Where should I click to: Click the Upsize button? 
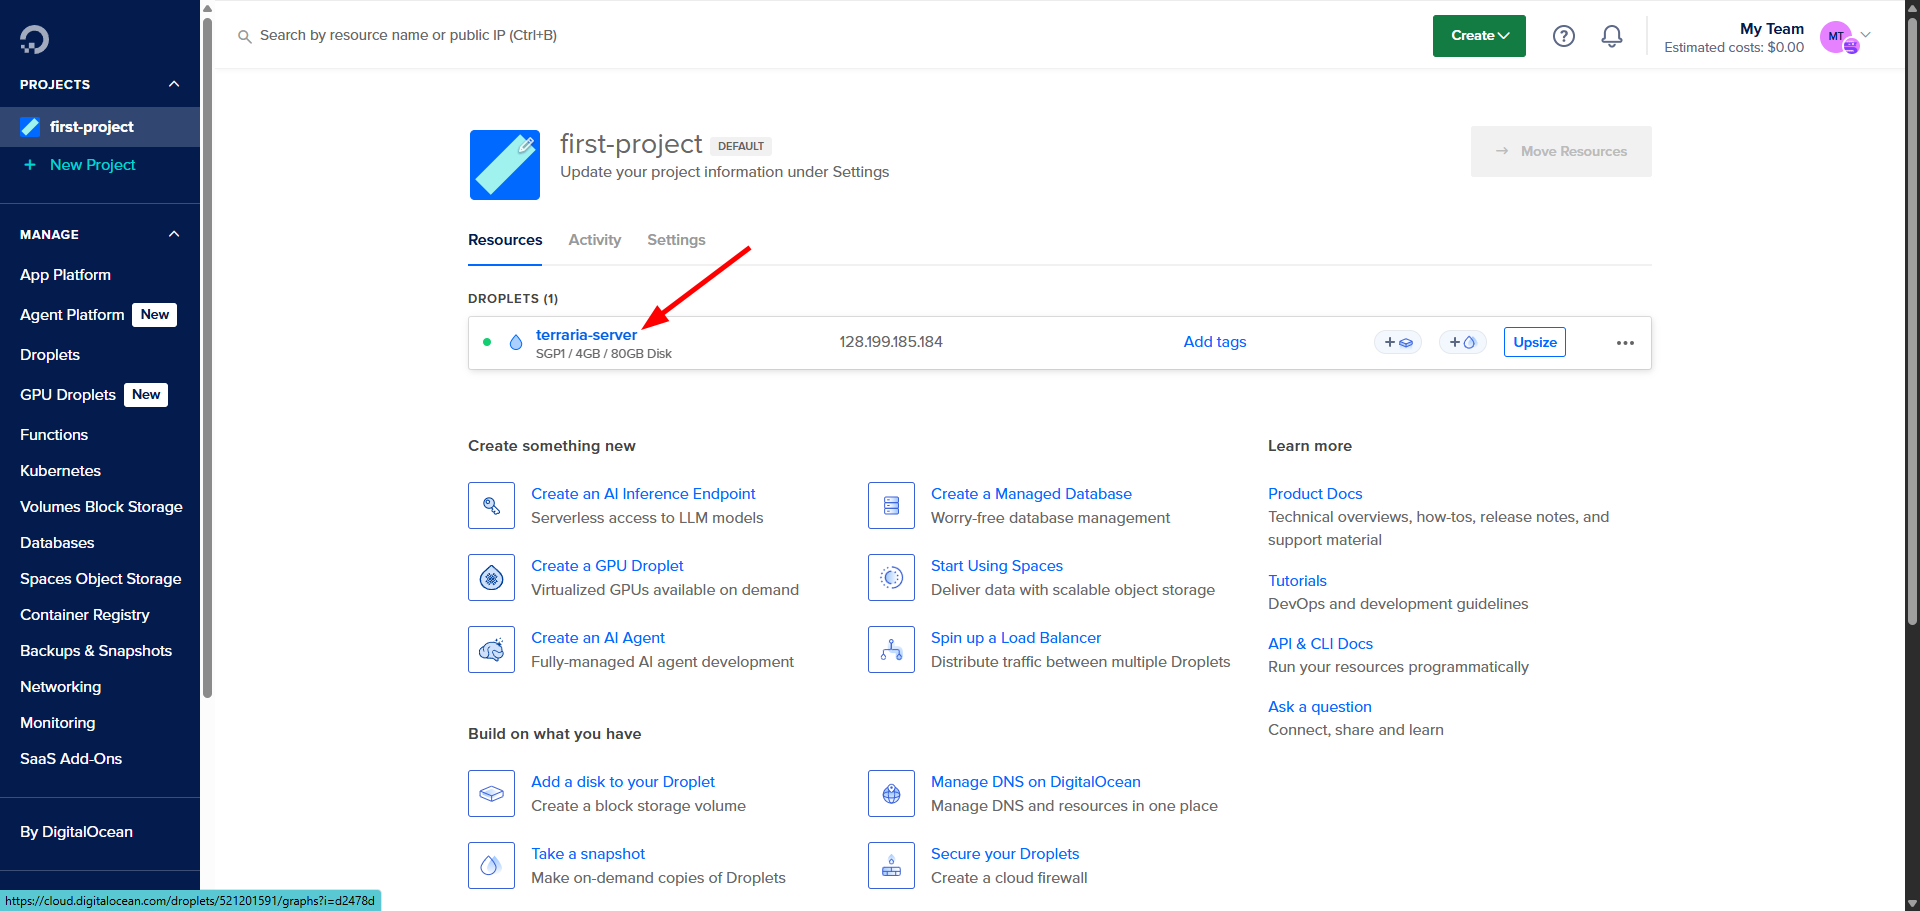point(1534,342)
